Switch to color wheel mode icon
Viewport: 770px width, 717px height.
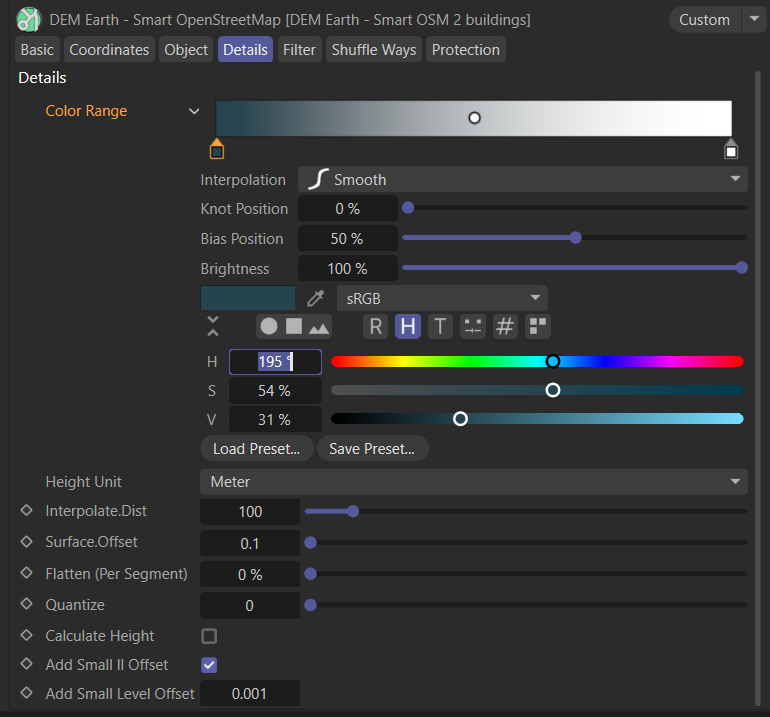click(x=269, y=326)
